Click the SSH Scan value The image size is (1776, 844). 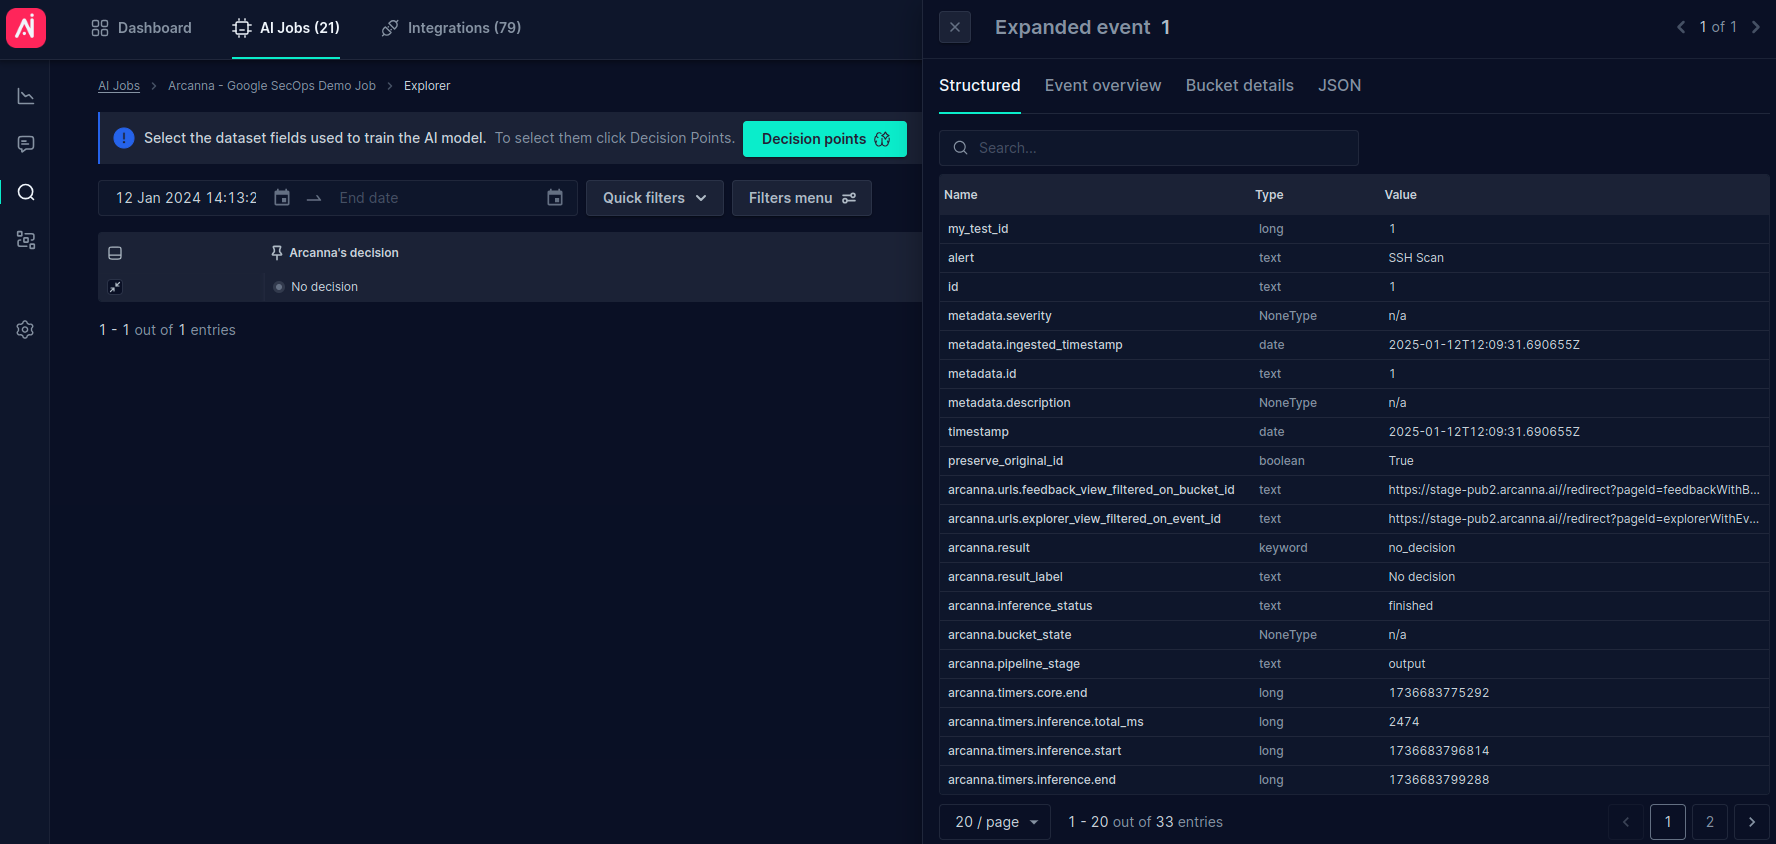1416,258
